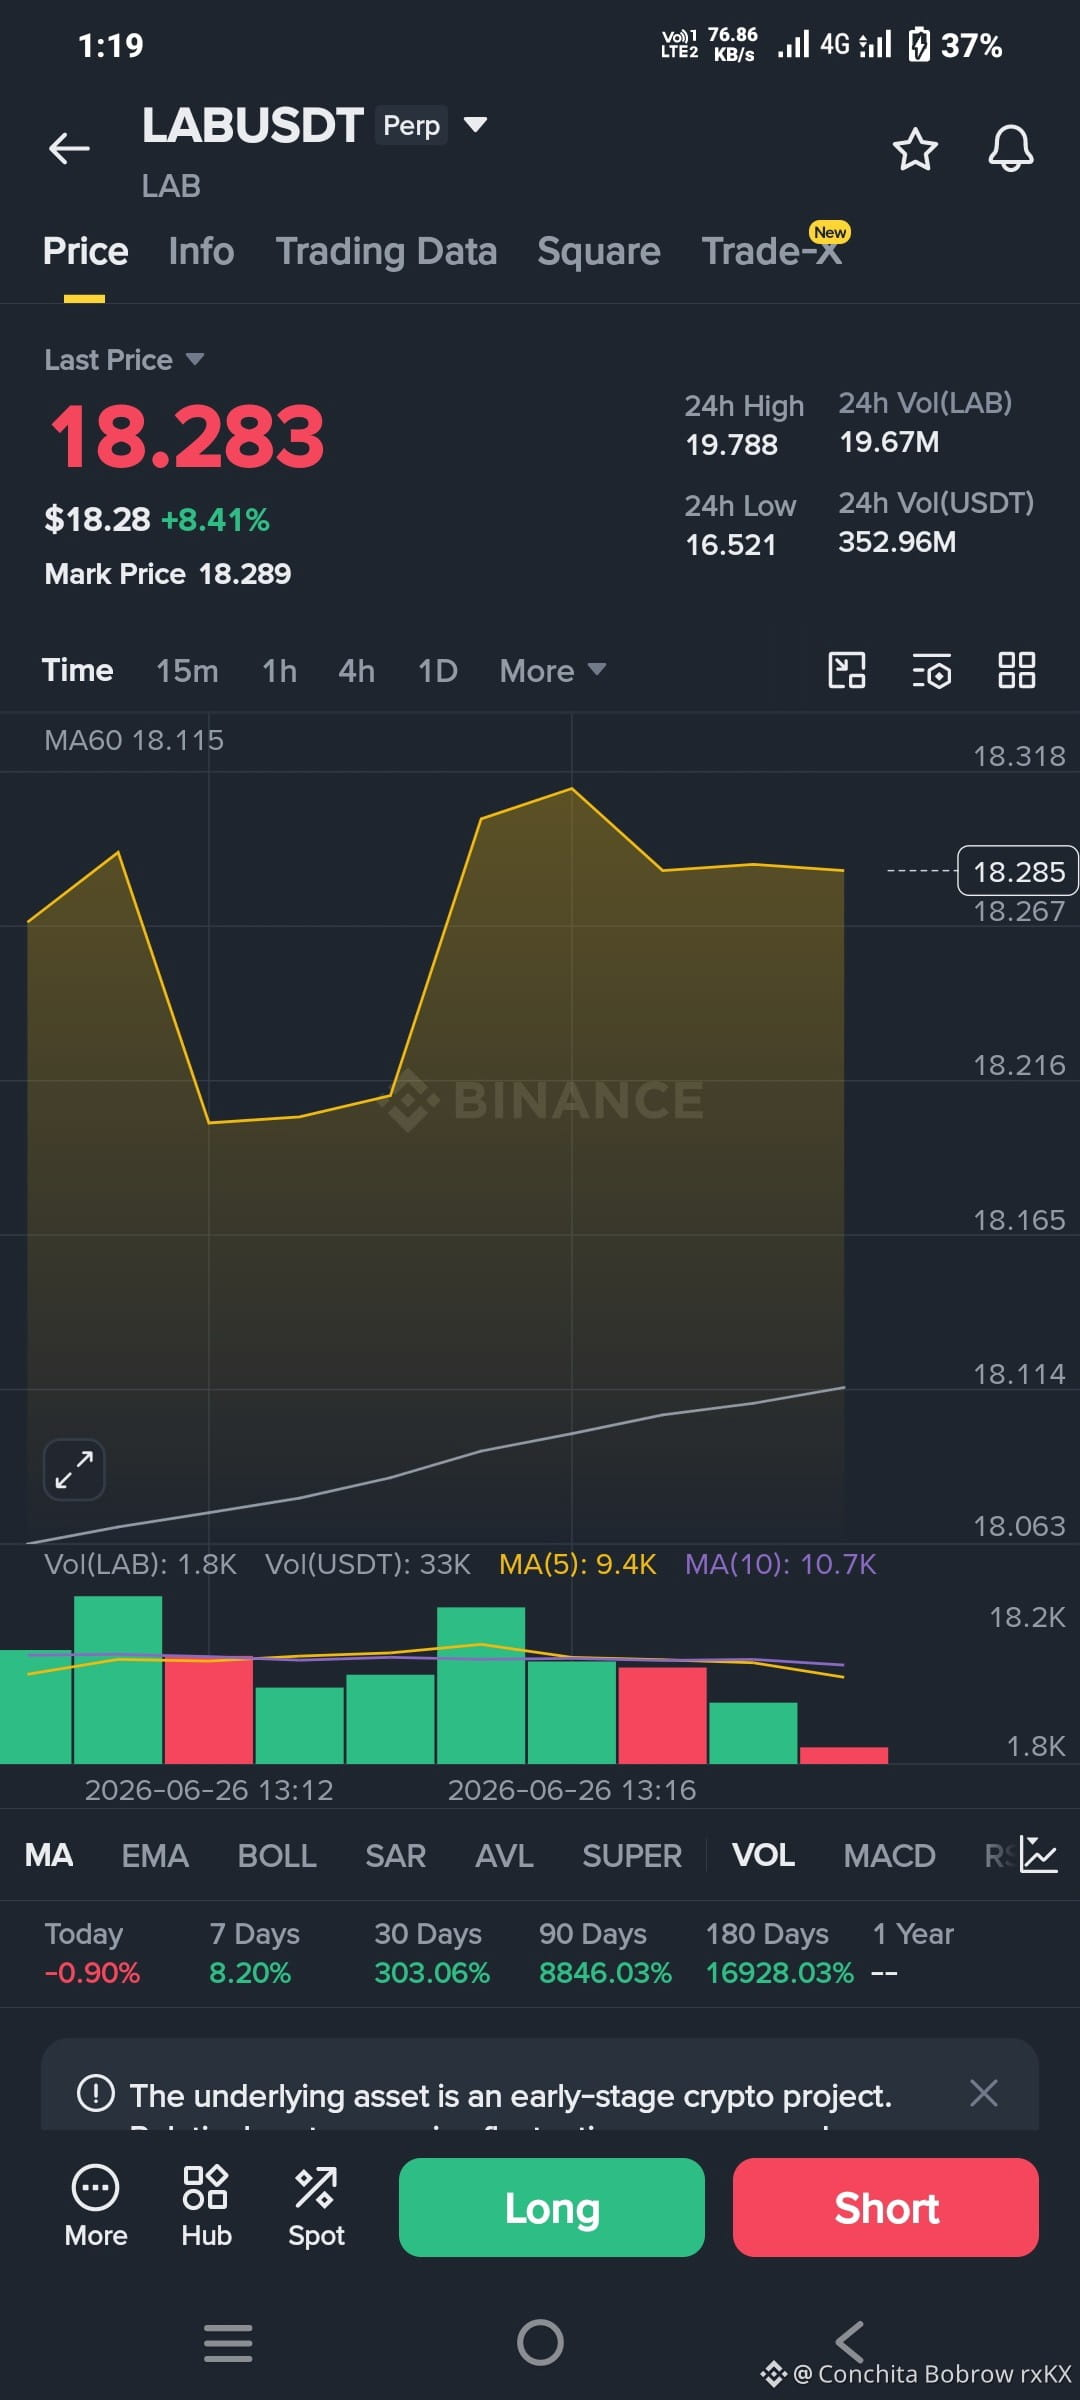This screenshot has width=1080, height=2400.
Task: Tap the Long button
Action: 552,2207
